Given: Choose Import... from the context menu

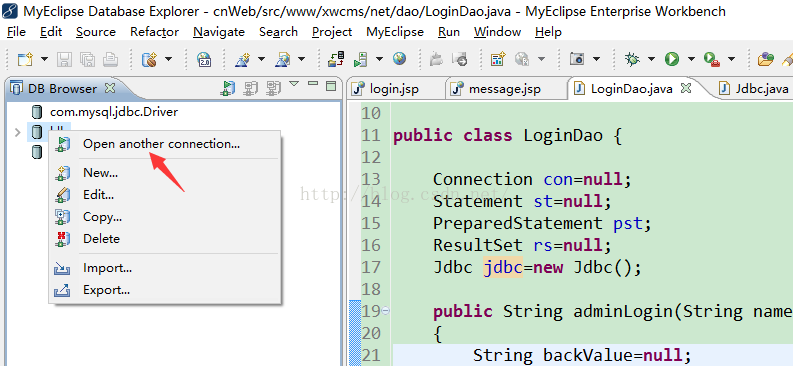Looking at the screenshot, I should tap(107, 268).
